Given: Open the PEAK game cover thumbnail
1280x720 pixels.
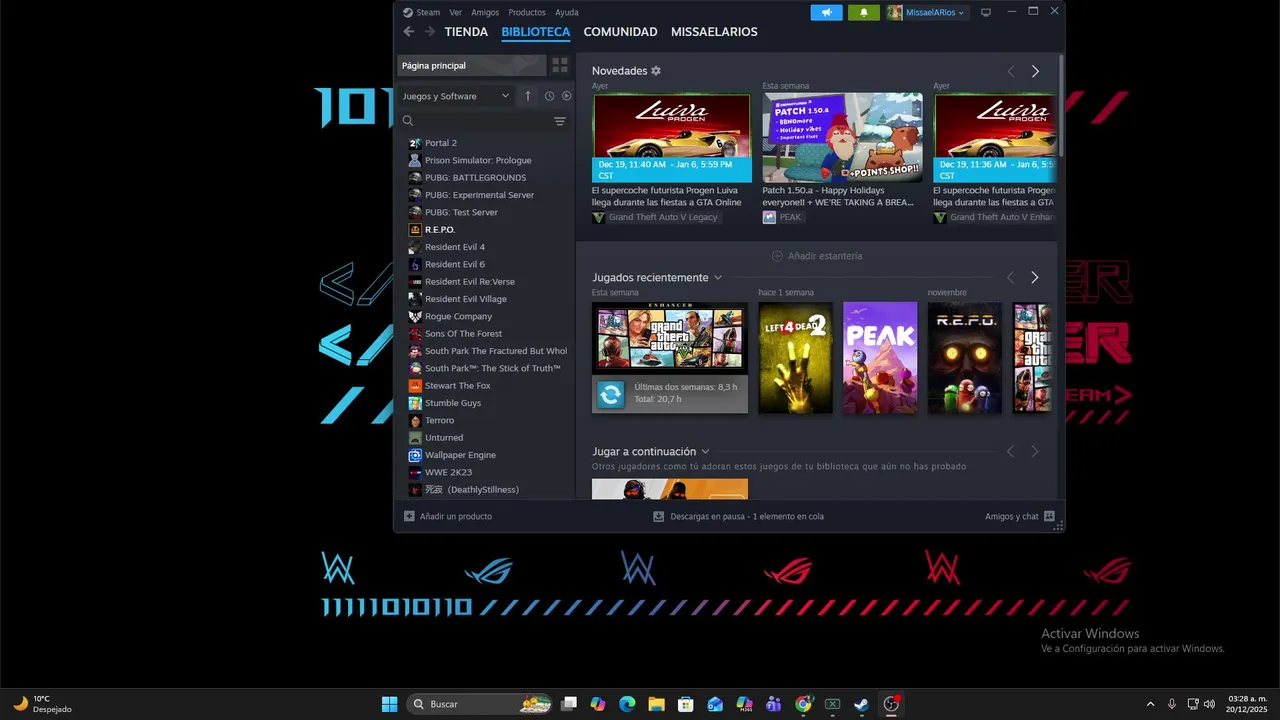Looking at the screenshot, I should coord(880,358).
